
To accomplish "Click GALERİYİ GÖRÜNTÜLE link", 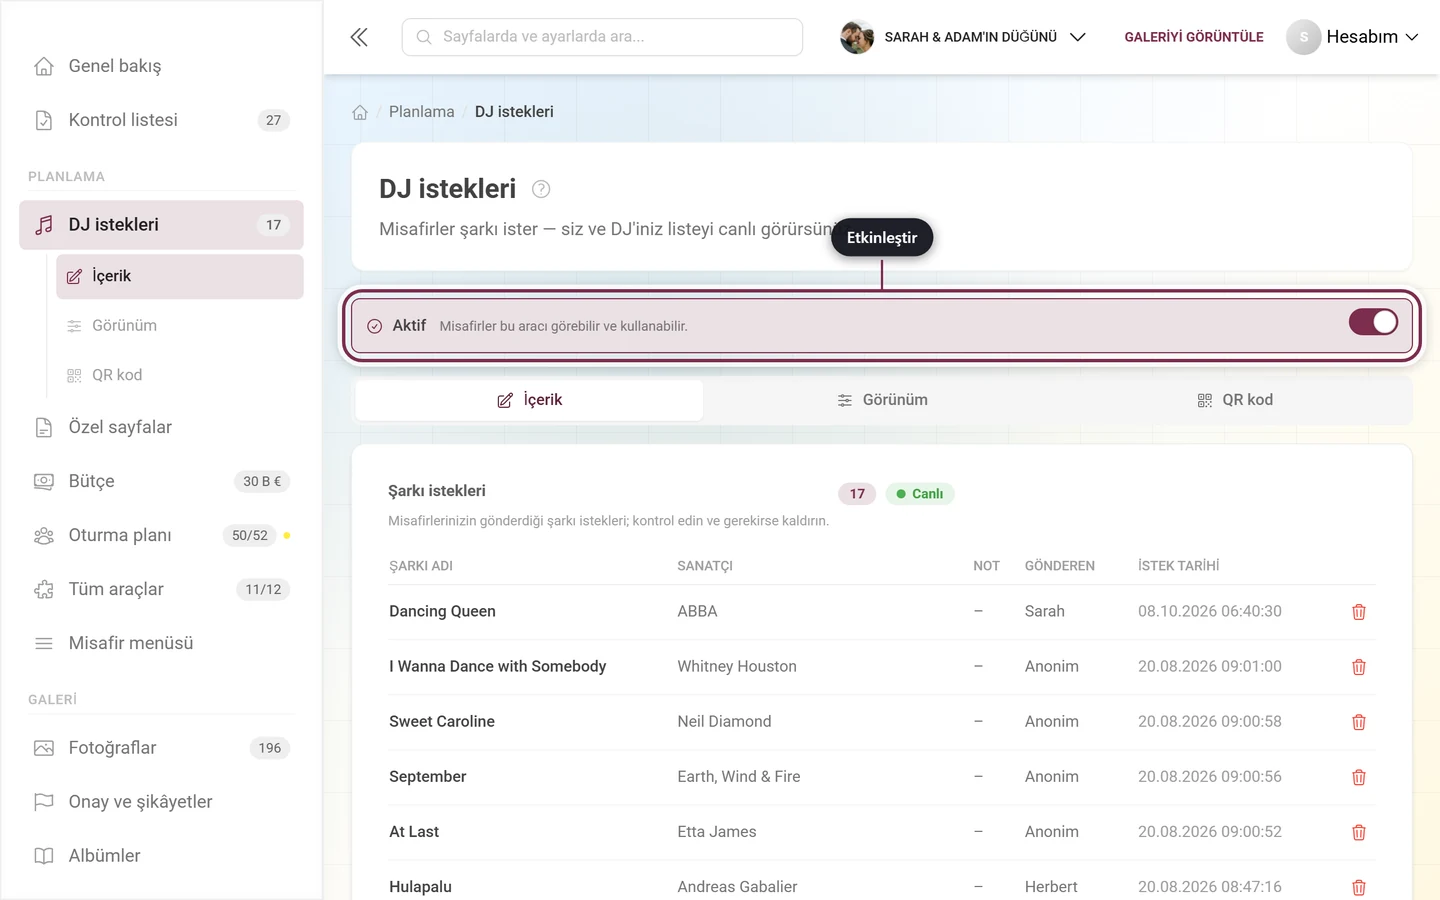I will click(1194, 37).
